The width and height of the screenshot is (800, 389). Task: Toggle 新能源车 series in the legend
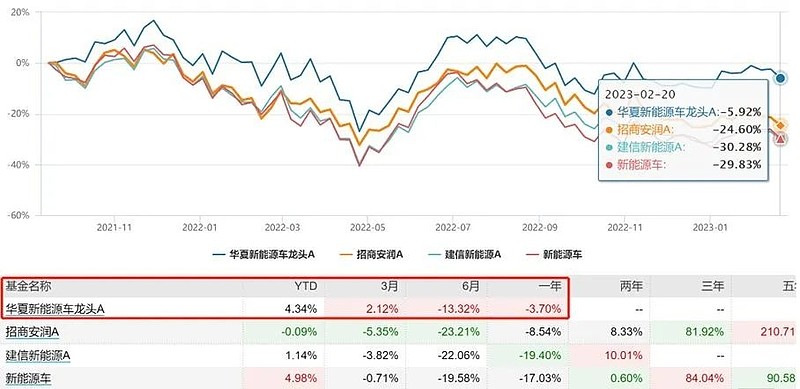coord(552,254)
